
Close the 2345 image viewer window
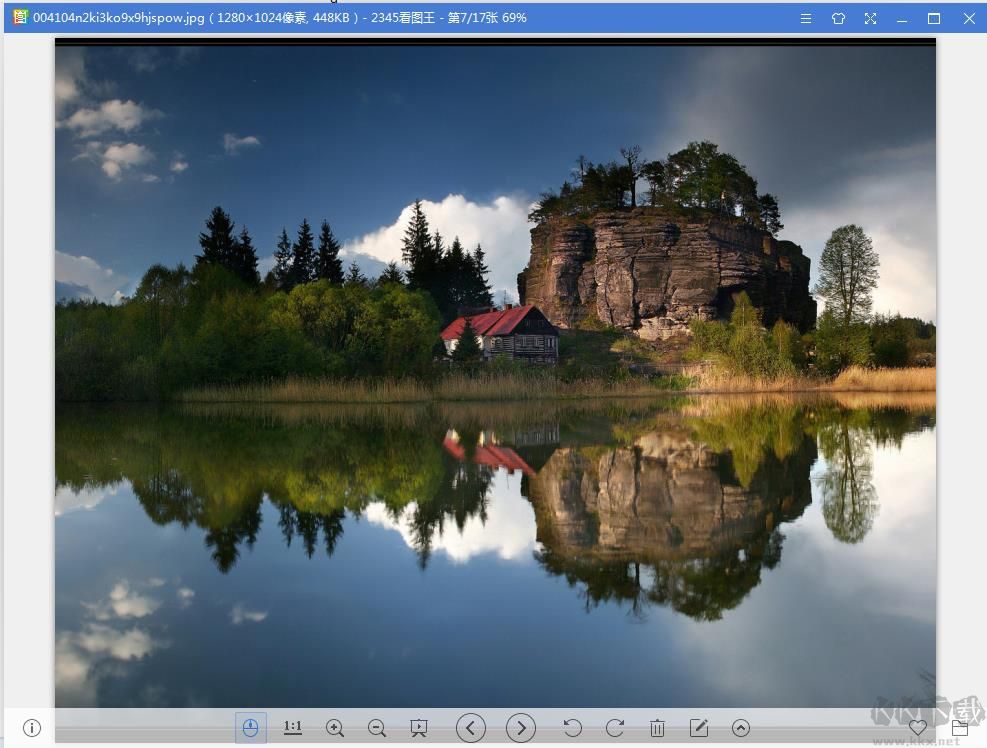[969, 18]
